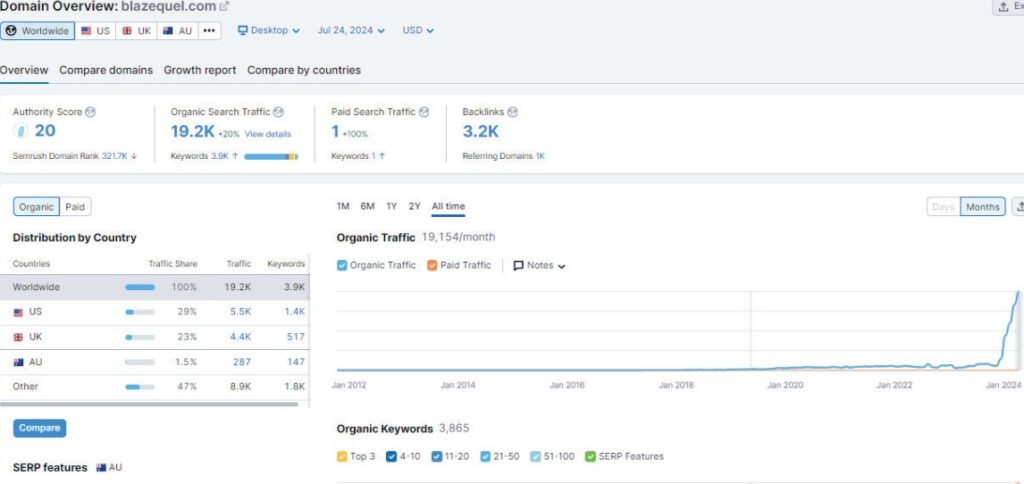Toggle the 21-50 keywords checkbox

coord(485,457)
